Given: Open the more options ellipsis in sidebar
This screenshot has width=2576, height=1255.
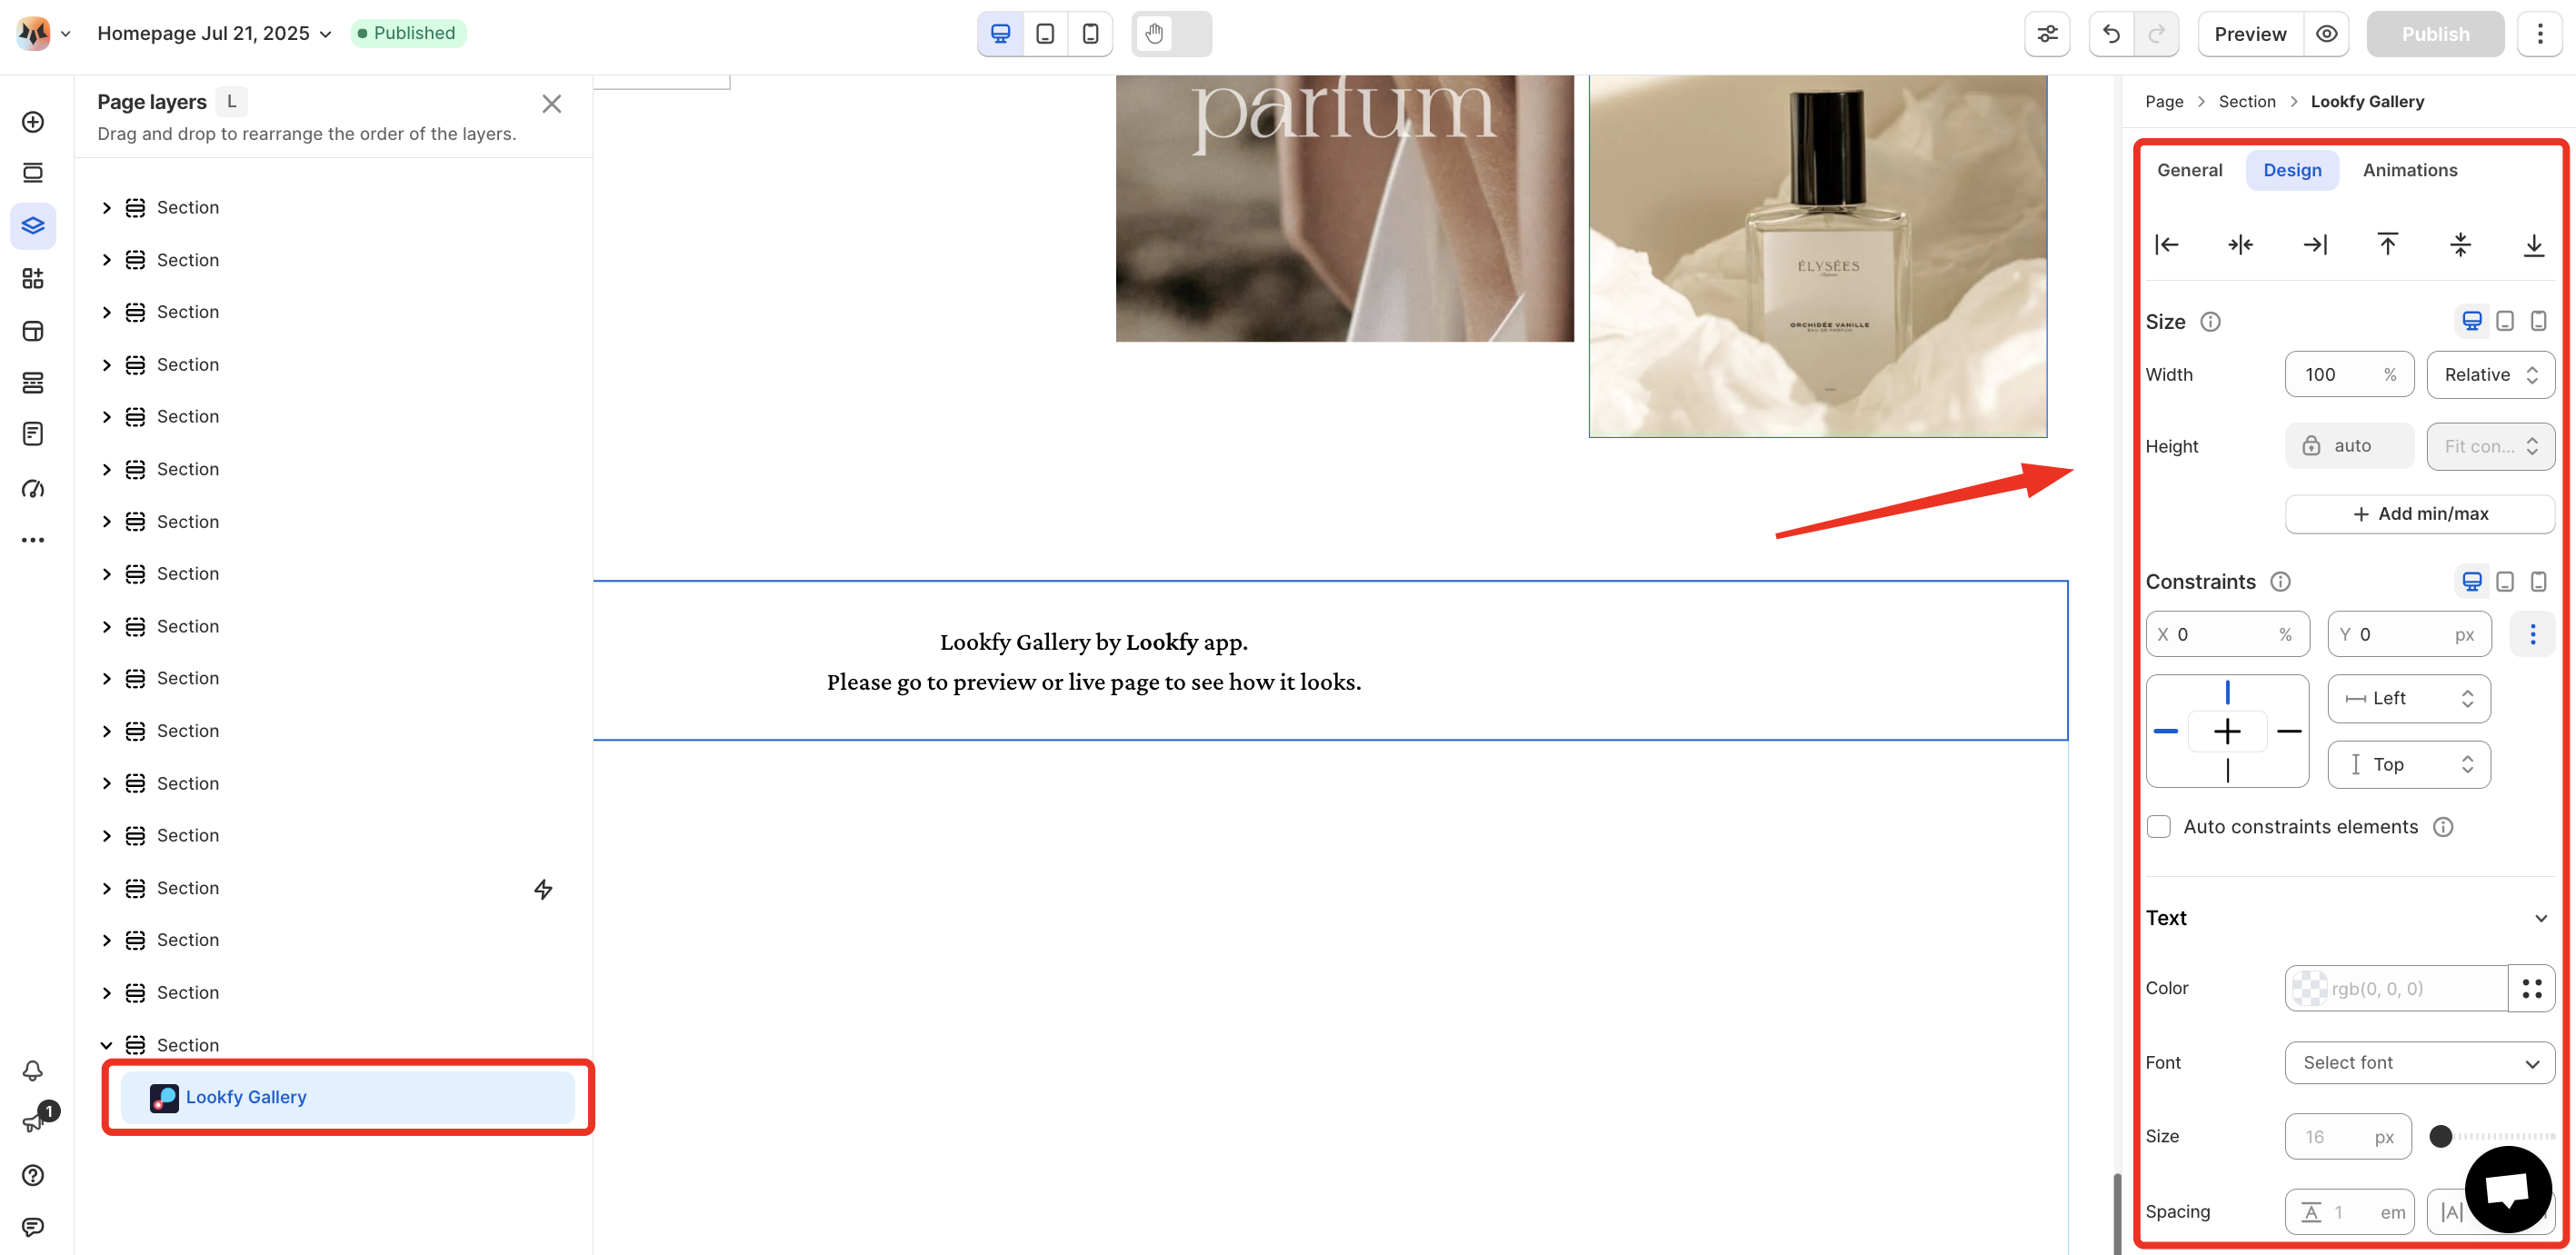Looking at the screenshot, I should tap(33, 540).
